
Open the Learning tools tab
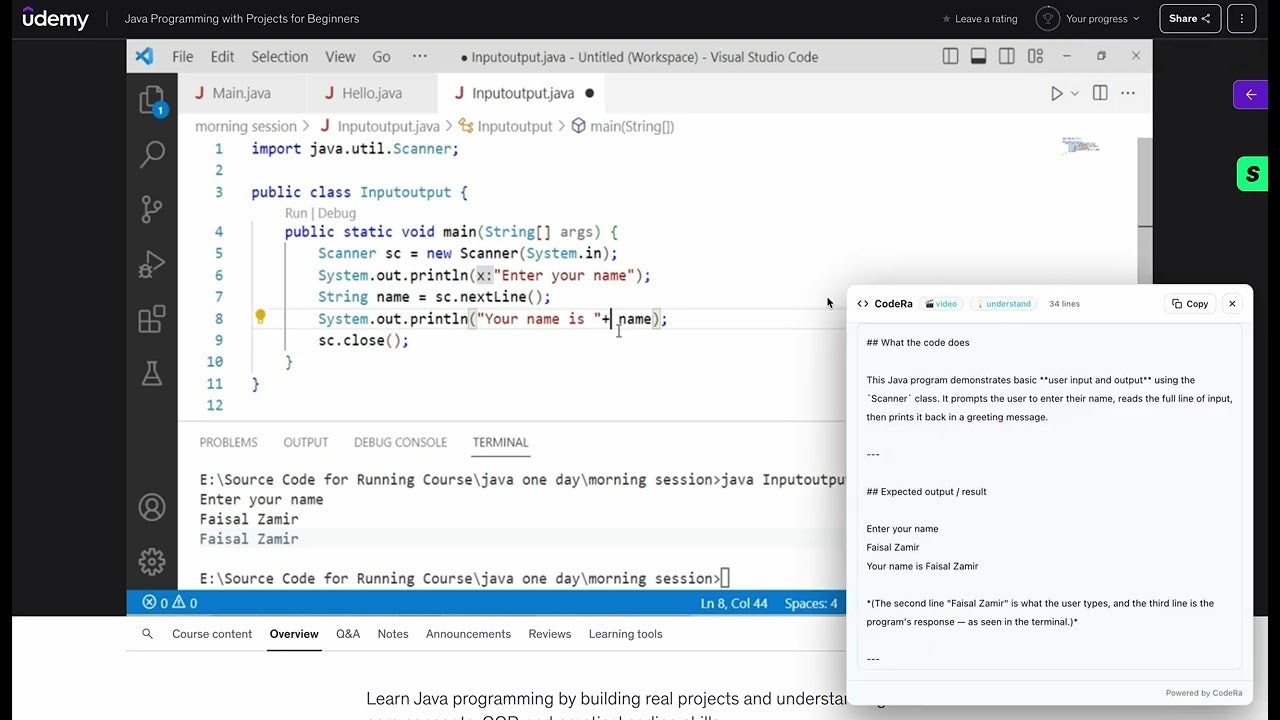pos(626,634)
